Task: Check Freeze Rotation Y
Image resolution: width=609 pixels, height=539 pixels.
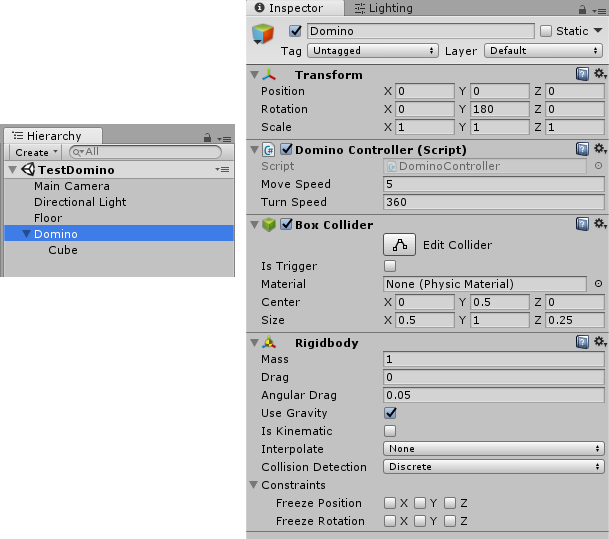Action: tap(420, 521)
